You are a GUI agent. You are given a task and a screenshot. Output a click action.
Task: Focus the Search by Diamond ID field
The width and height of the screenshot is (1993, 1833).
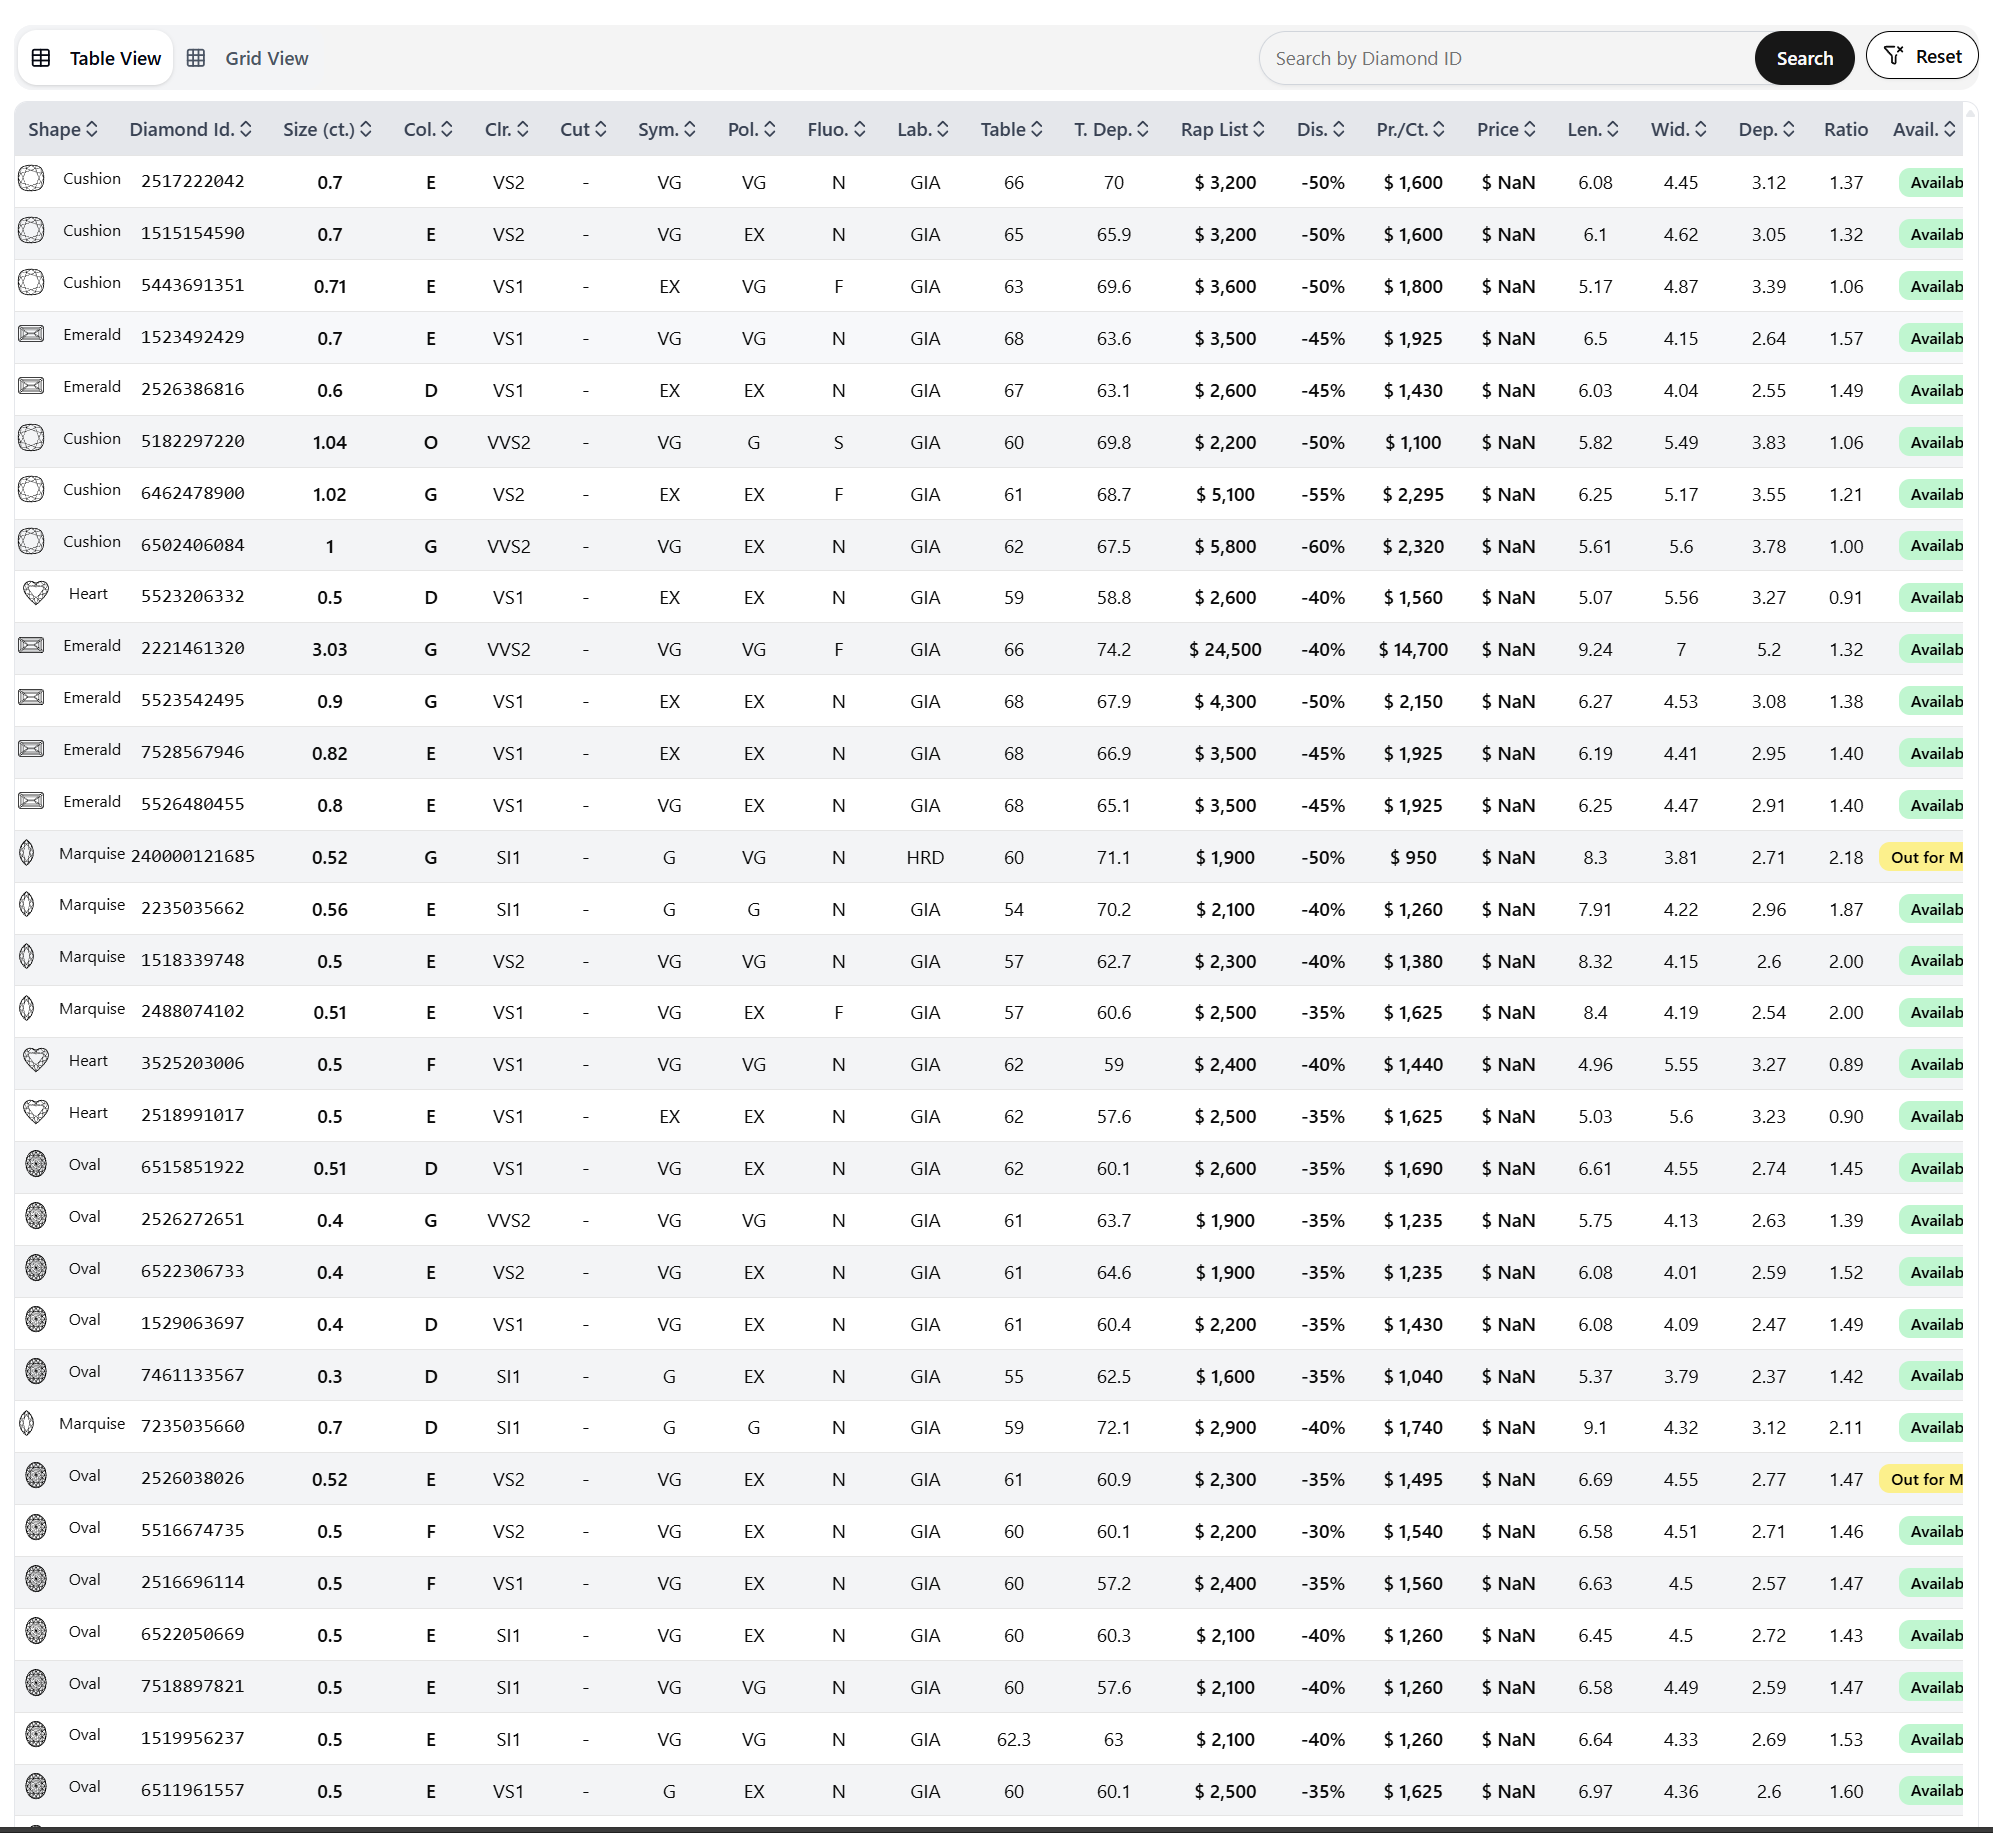[1505, 58]
